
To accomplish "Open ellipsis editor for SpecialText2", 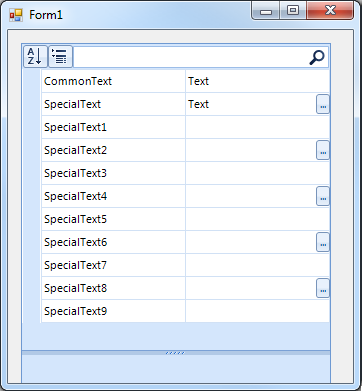I will [323, 150].
